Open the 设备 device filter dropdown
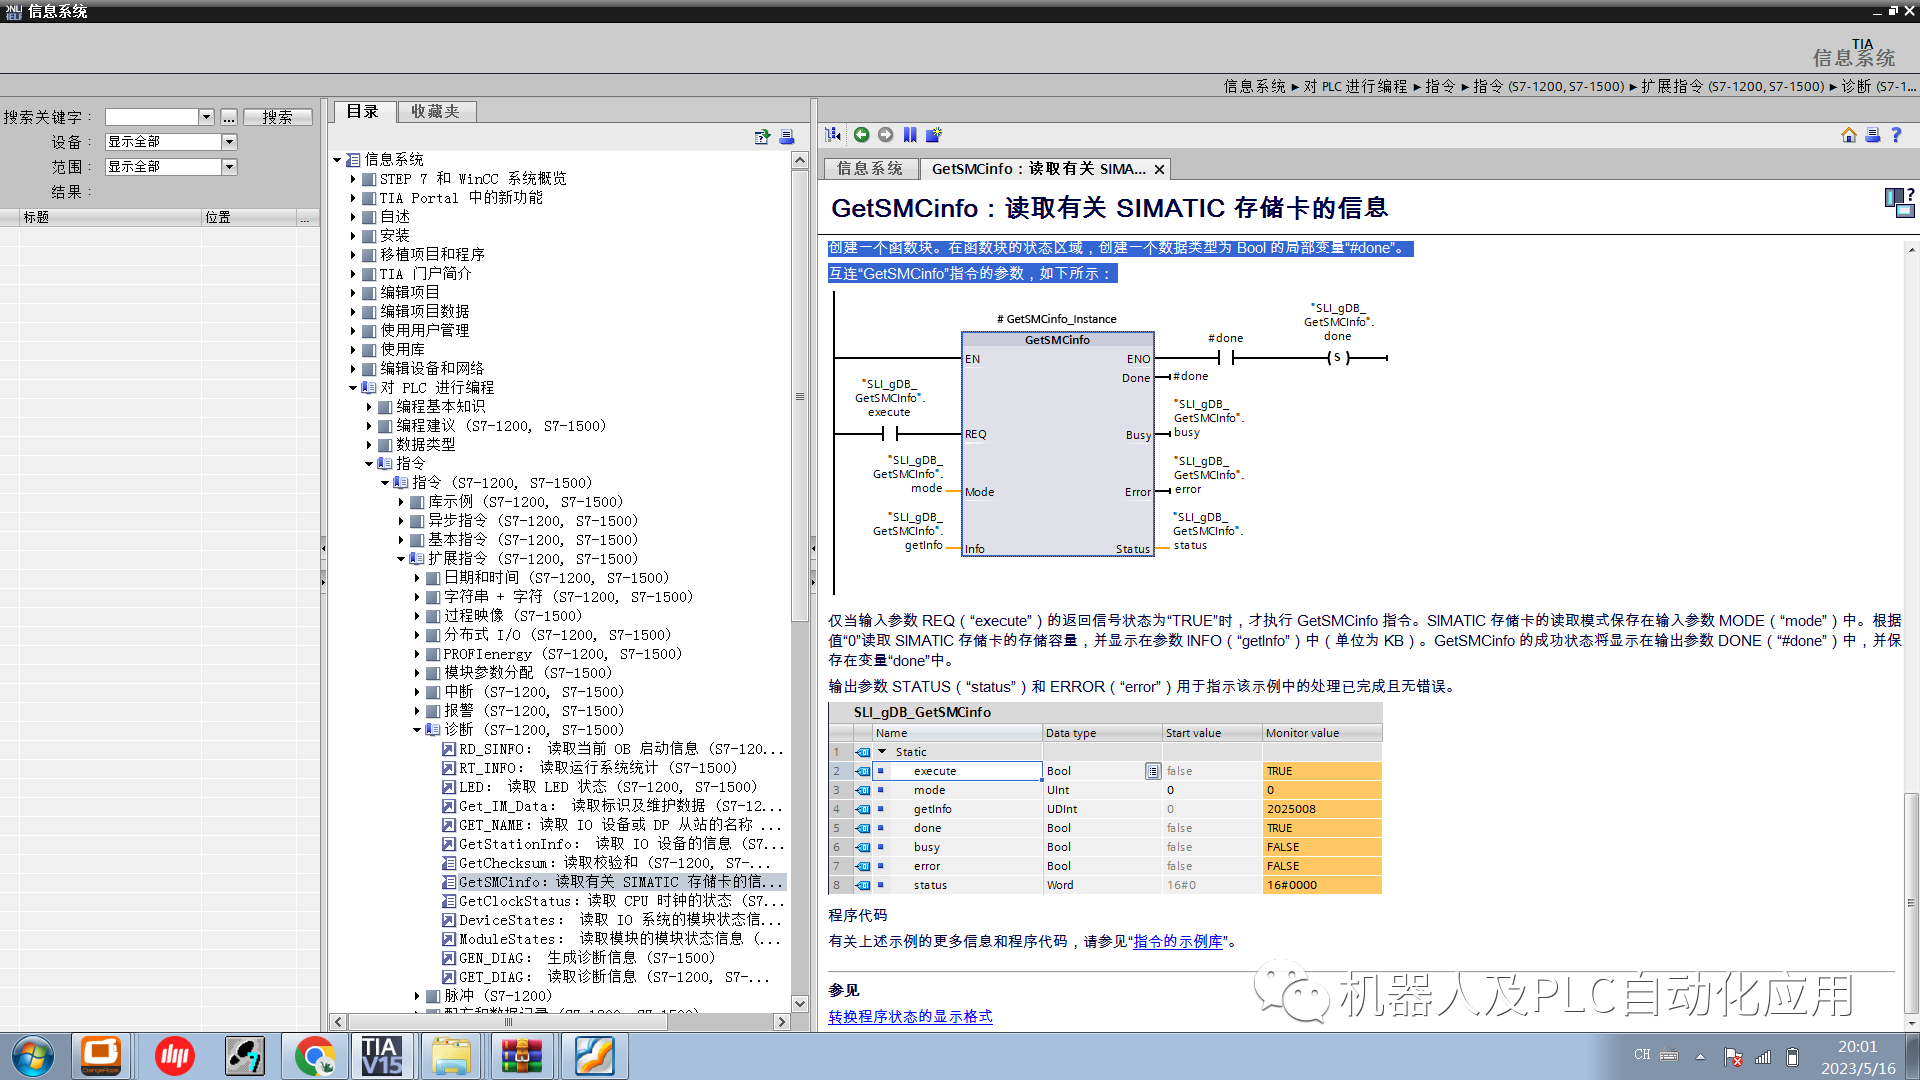 229,142
